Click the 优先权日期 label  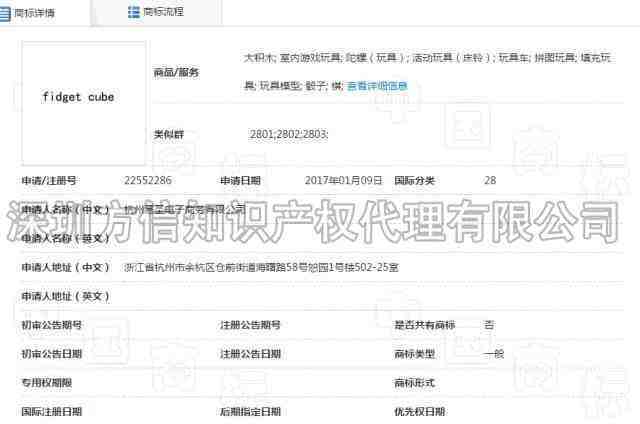pos(420,412)
